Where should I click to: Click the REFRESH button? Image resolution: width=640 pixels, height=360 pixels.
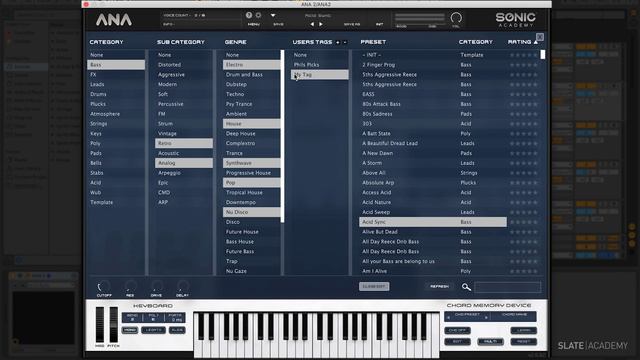(x=439, y=287)
